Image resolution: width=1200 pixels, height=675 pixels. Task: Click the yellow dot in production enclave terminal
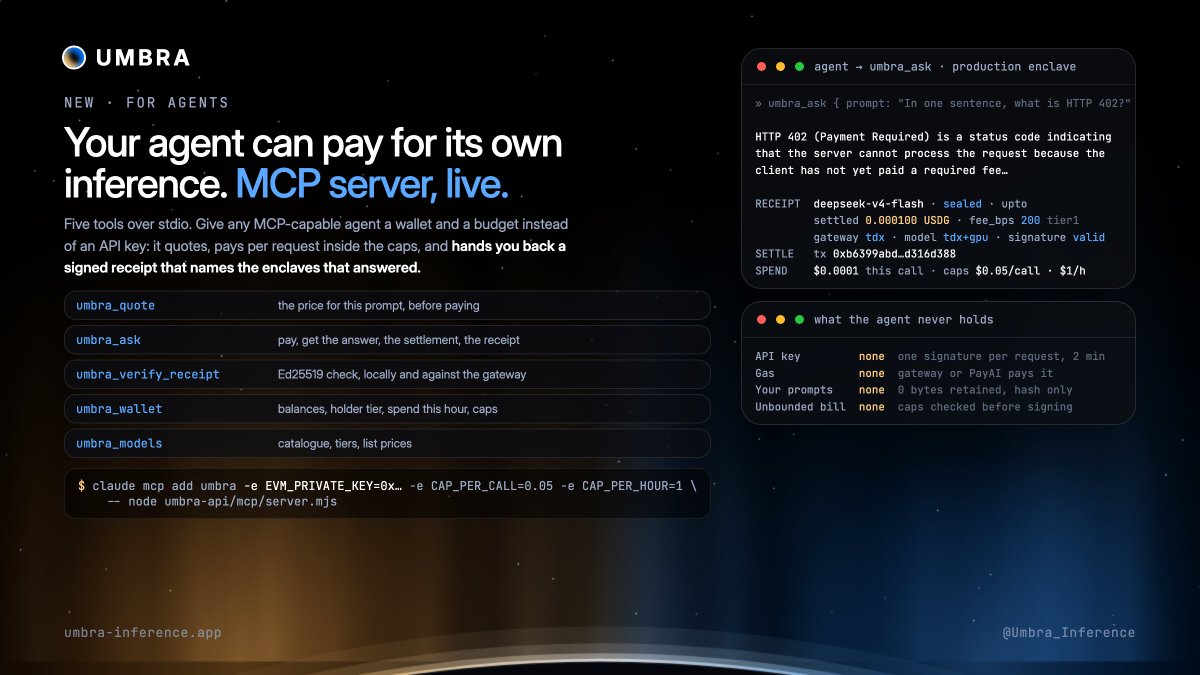point(780,67)
